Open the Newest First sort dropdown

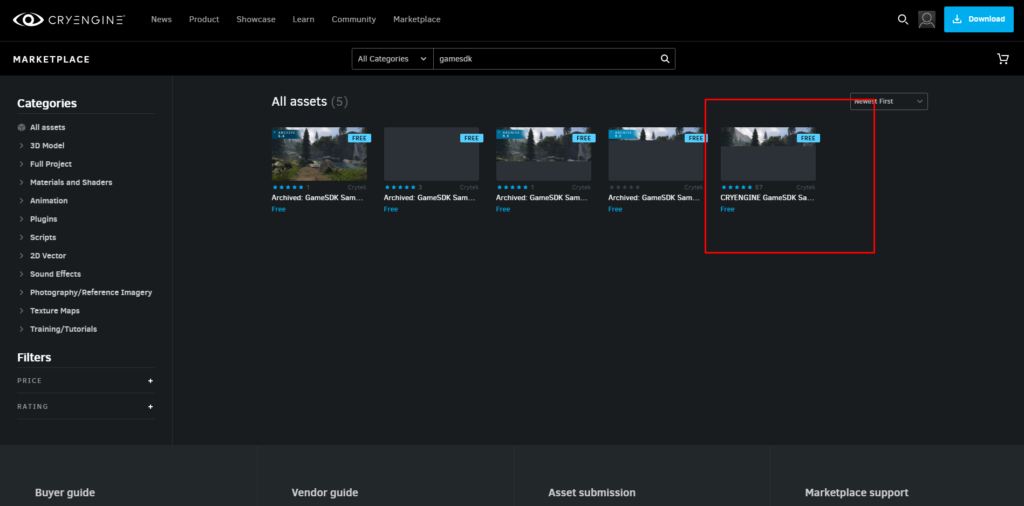pos(889,101)
